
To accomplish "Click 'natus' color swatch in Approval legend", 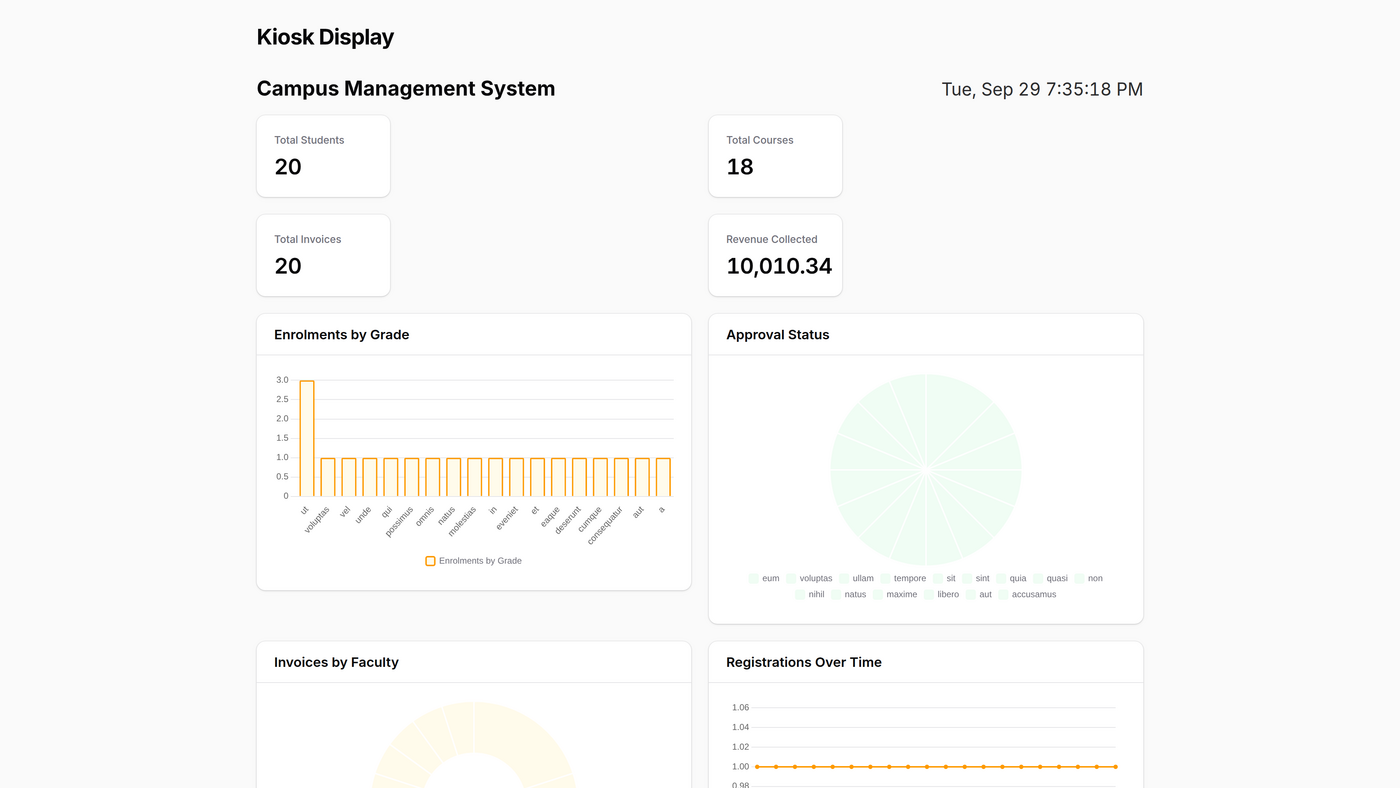I will [836, 594].
